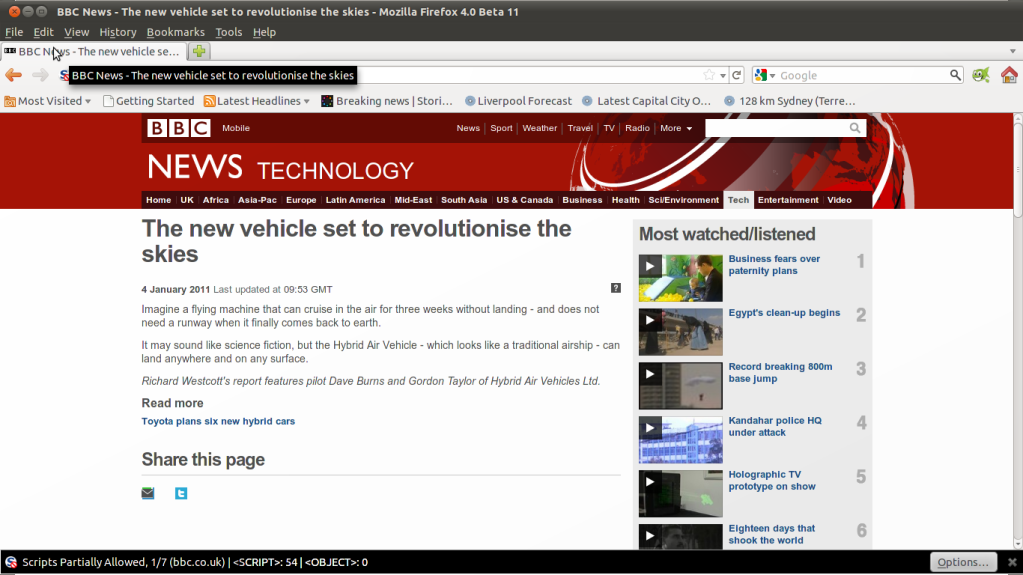
Task: Open the History menu
Action: (x=117, y=32)
